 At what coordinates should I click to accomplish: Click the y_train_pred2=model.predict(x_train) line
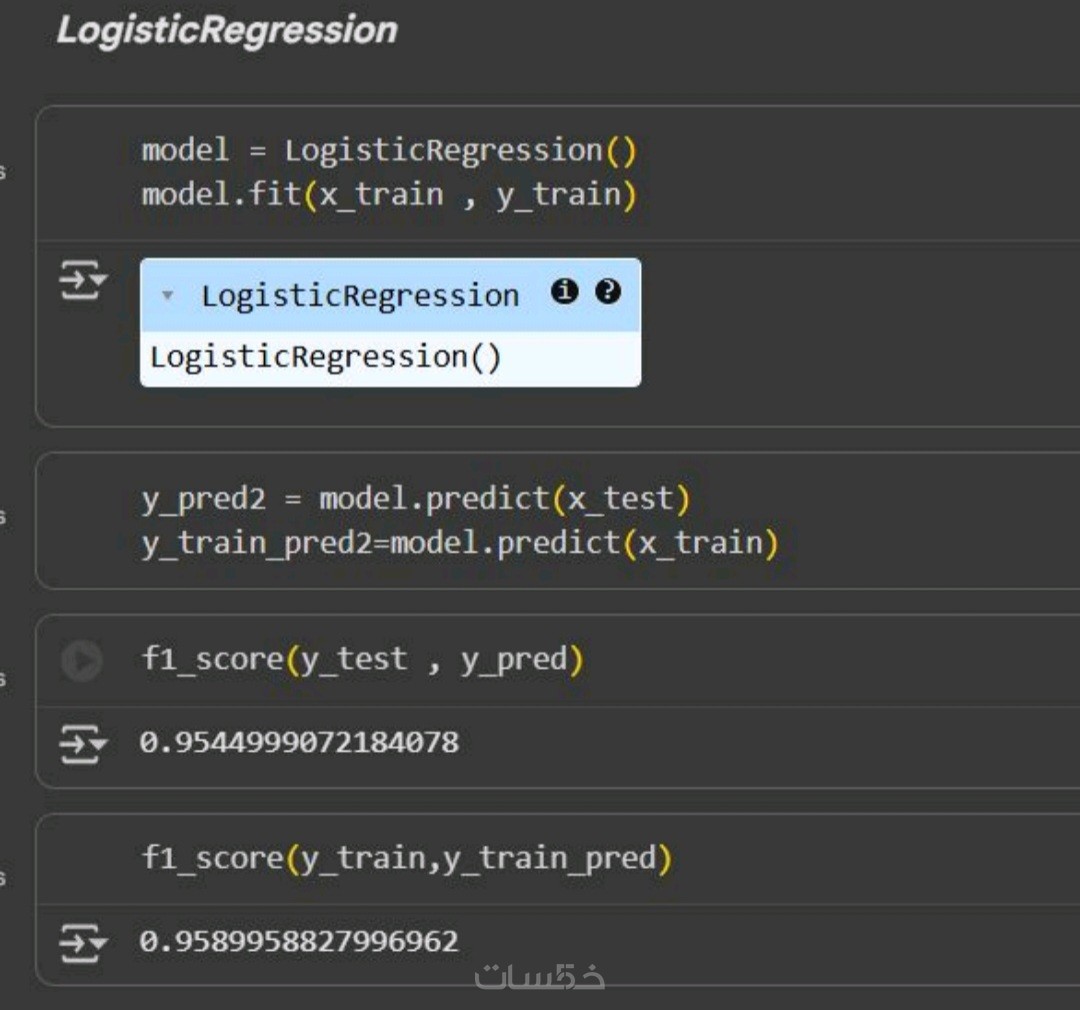(459, 544)
